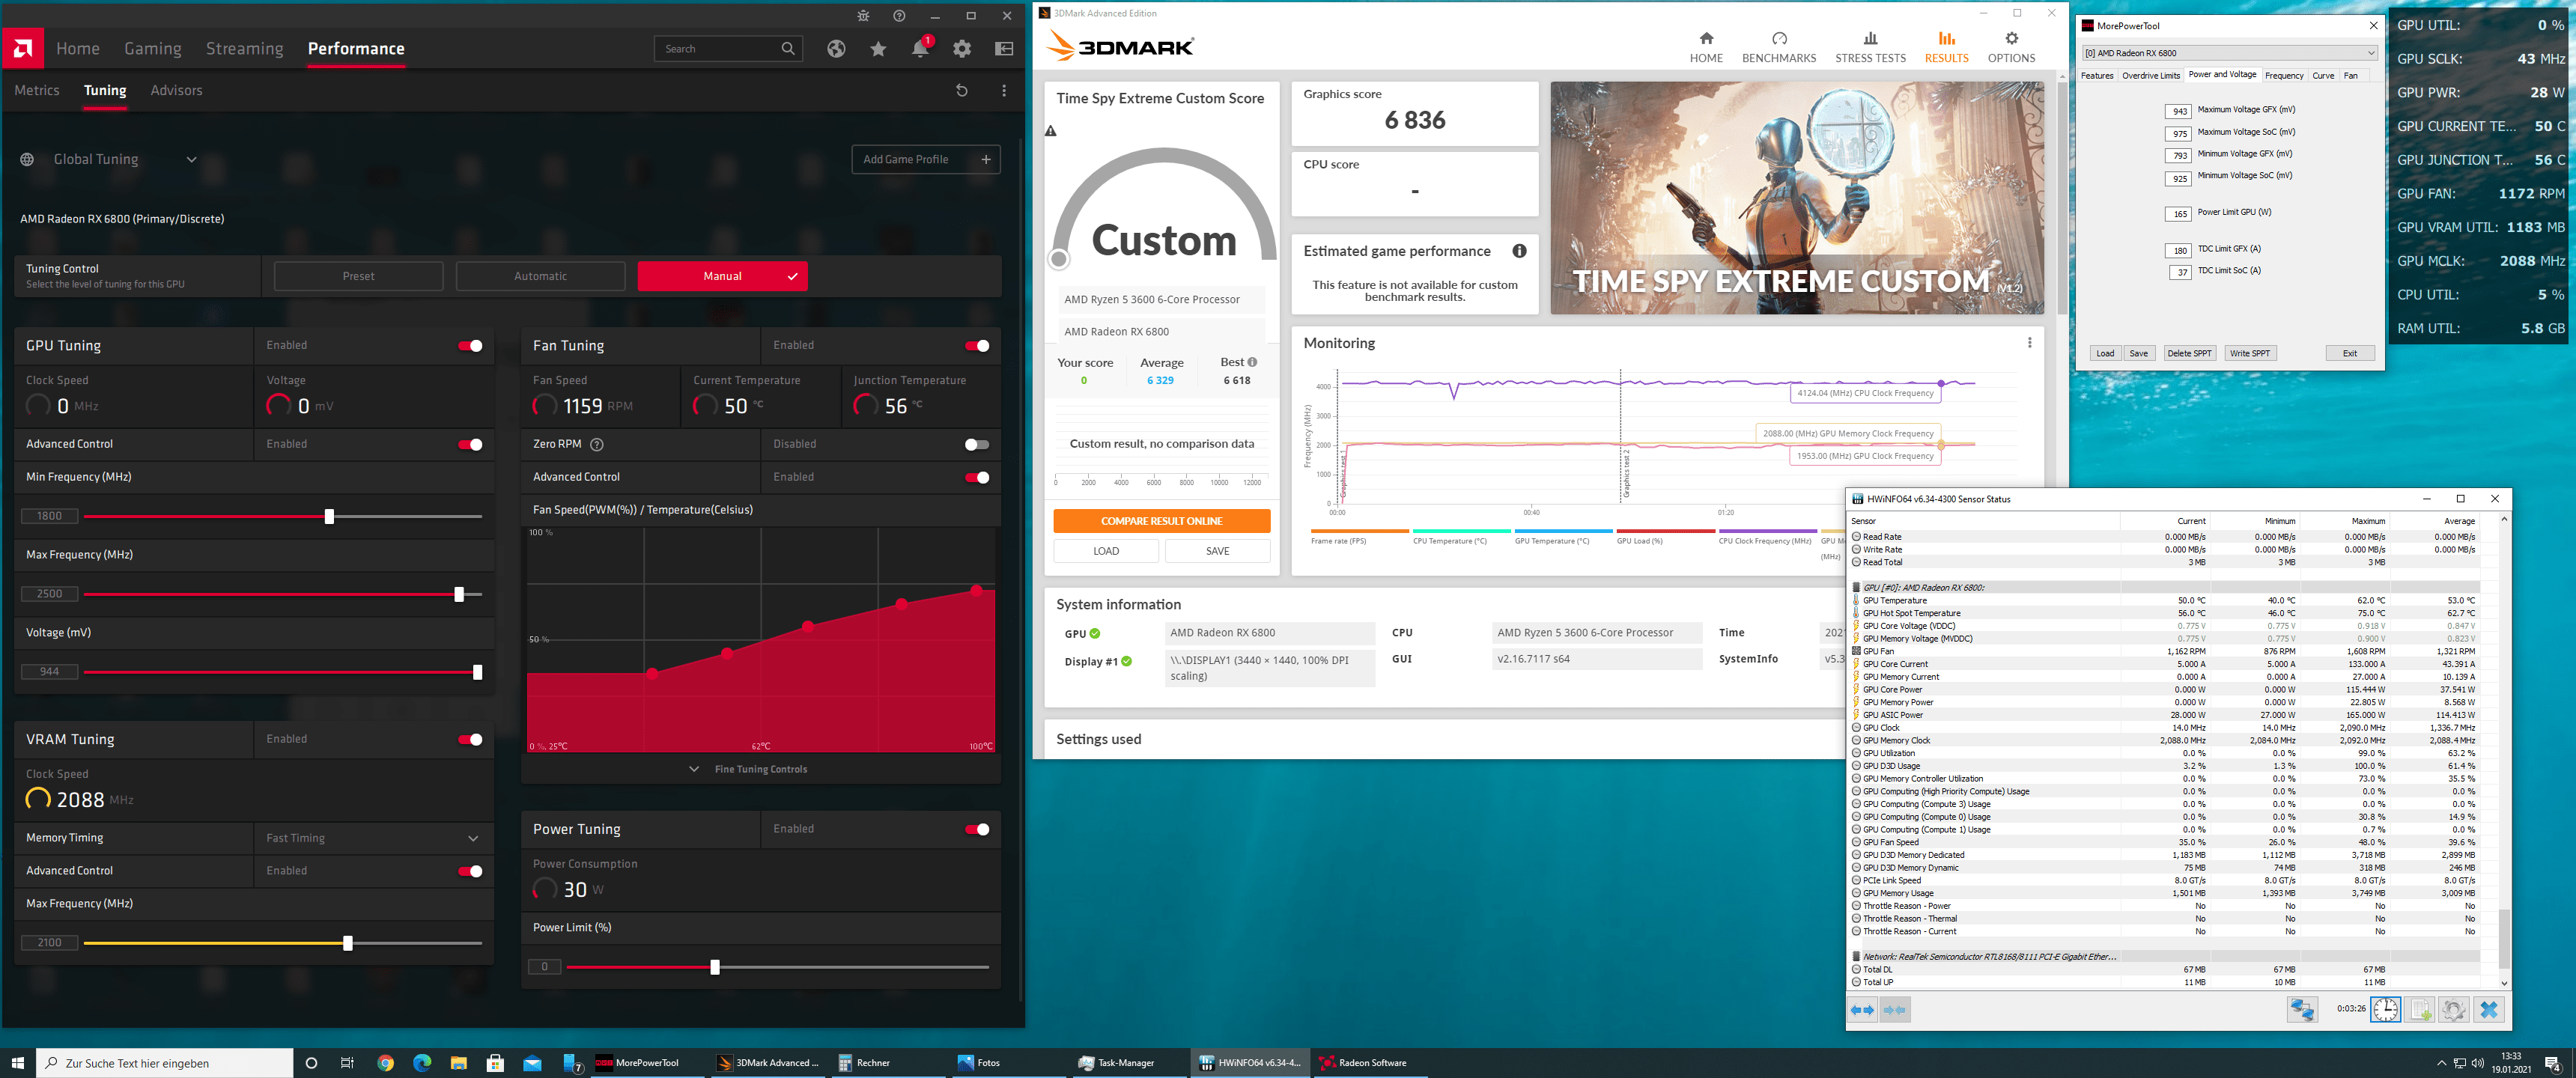Open HWiNFO settings gear icon
This screenshot has height=1078, width=2576.
(x=2453, y=1010)
